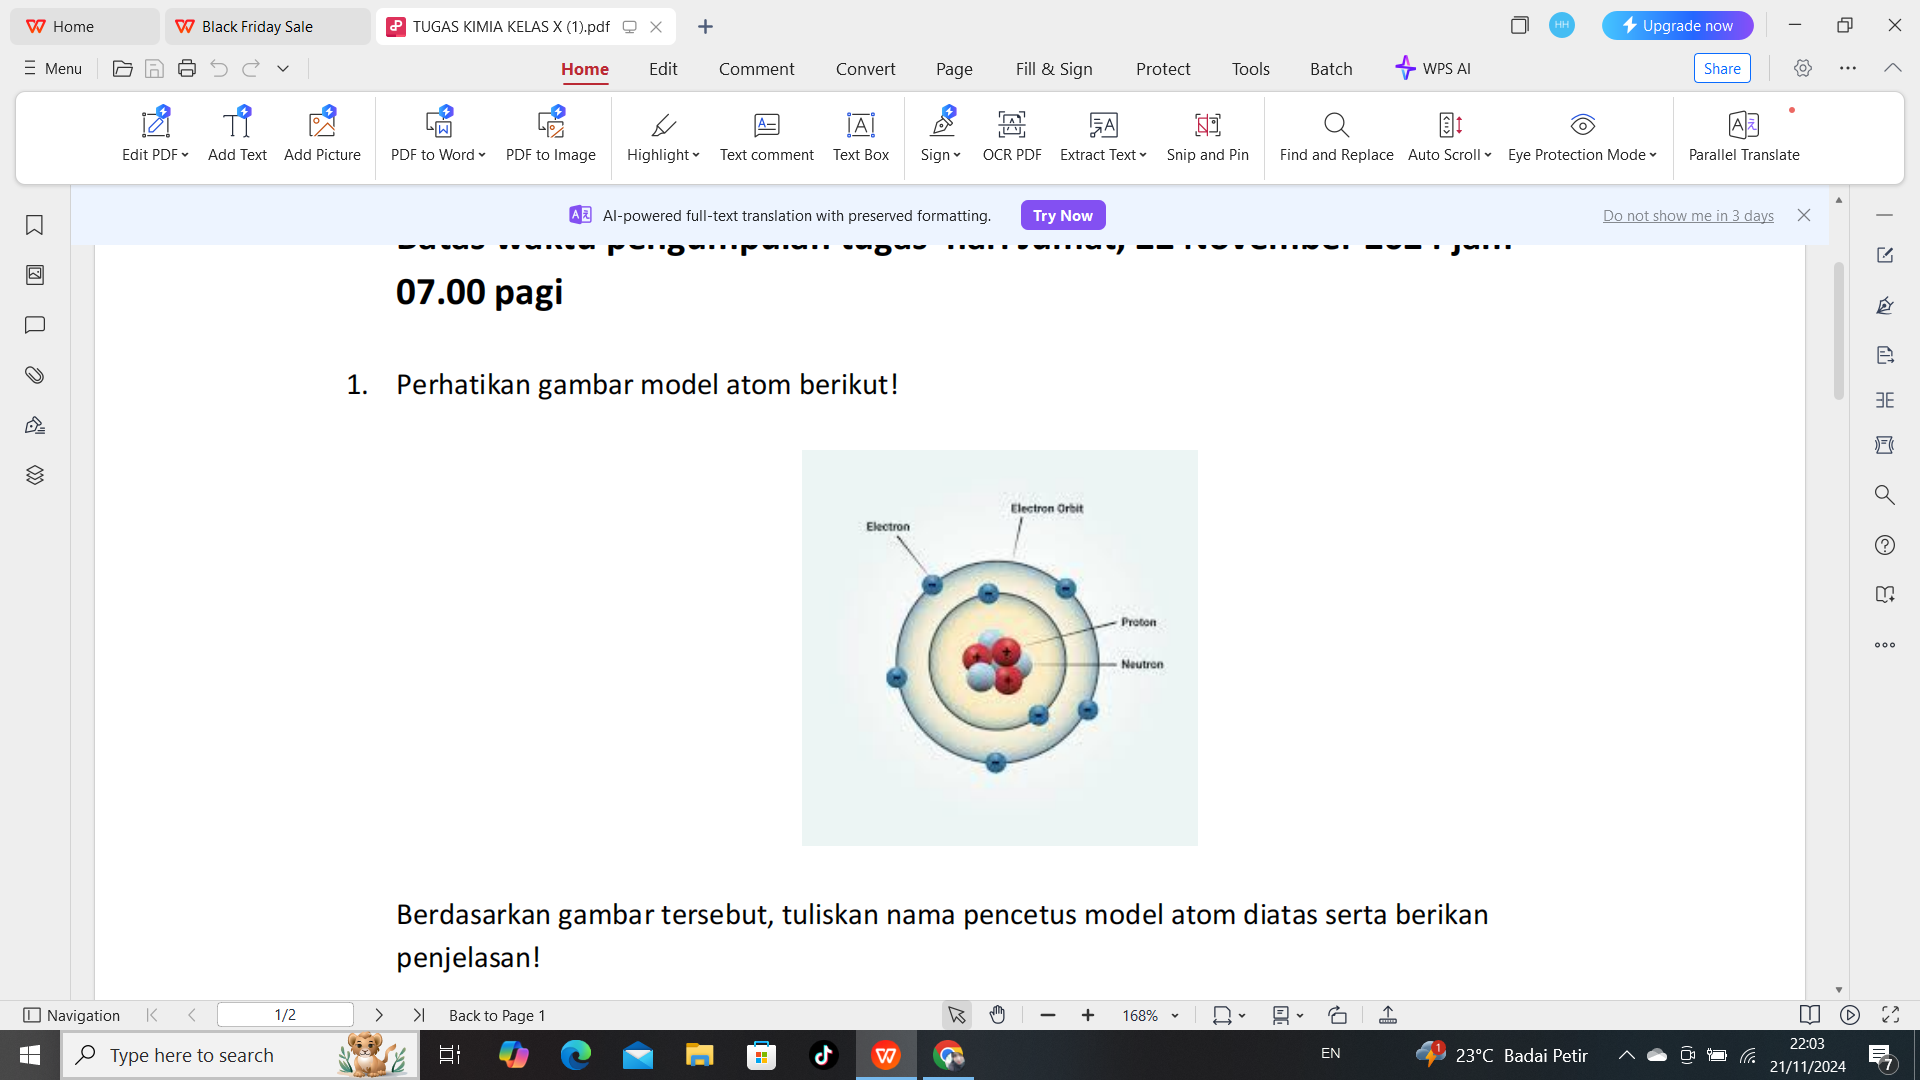Open the Highlight dropdown arrow
Viewport: 1920px width, 1080px height.
696,155
